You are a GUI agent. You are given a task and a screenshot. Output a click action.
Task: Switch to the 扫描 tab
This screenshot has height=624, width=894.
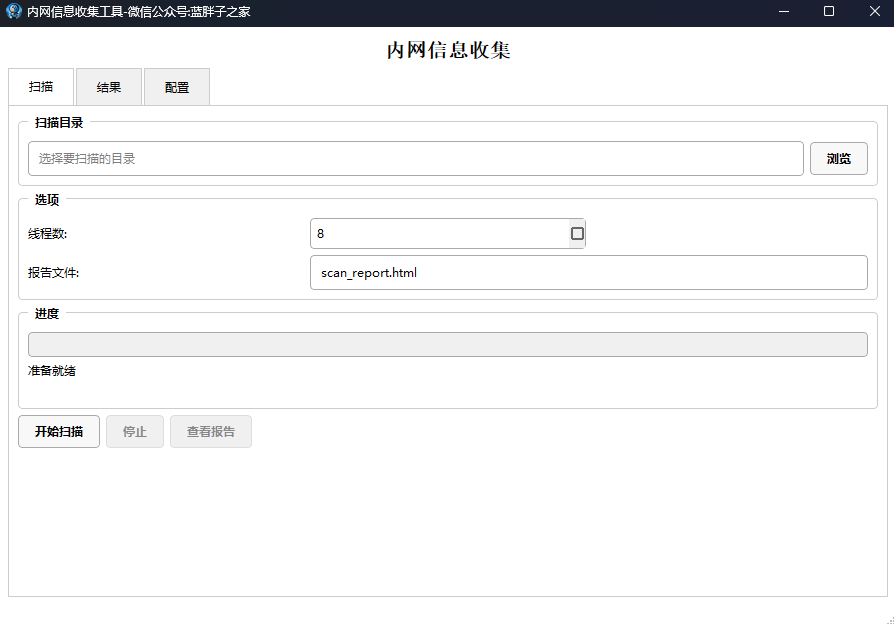40,87
